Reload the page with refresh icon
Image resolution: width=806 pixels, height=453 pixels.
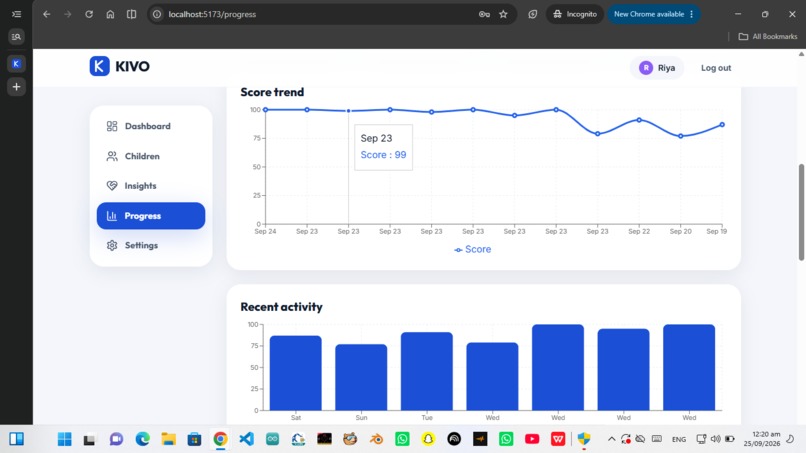tap(89, 14)
